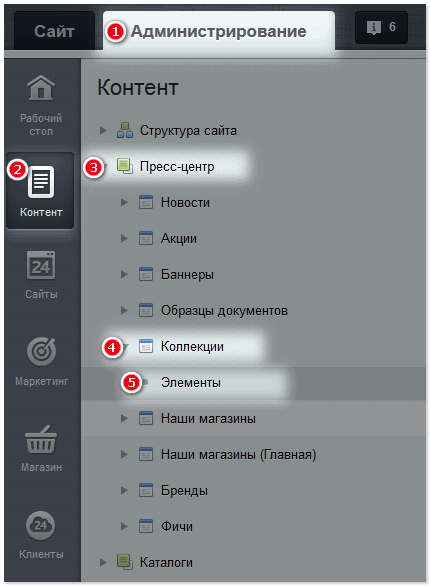The image size is (431, 587).
Task: Open Наши магазины (Главная) tree label
Action: click(x=239, y=454)
